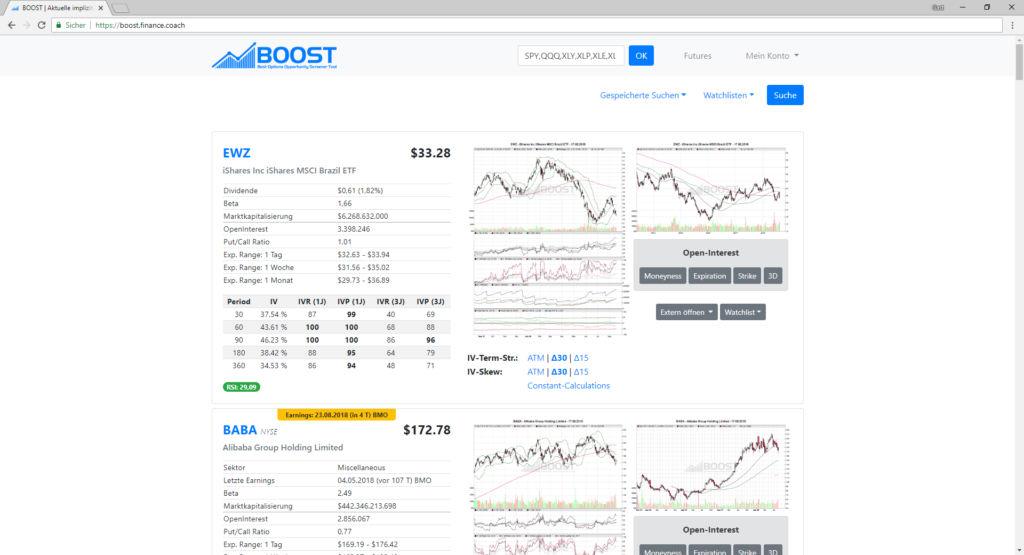Click the IVR (1J) column header
This screenshot has width=1024, height=555.
pyautogui.click(x=312, y=302)
